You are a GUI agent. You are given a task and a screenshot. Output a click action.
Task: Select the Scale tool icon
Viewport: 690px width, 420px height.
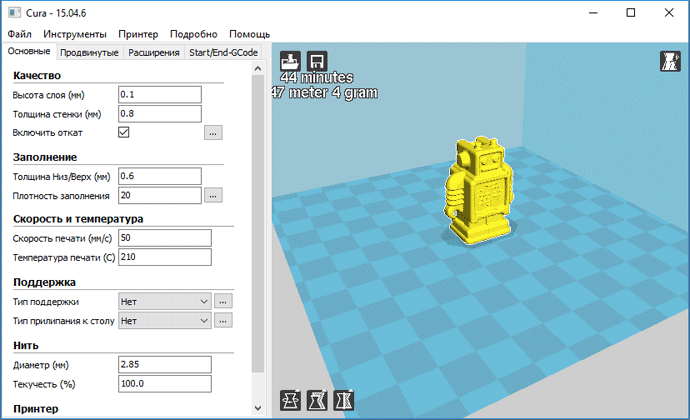(x=317, y=400)
